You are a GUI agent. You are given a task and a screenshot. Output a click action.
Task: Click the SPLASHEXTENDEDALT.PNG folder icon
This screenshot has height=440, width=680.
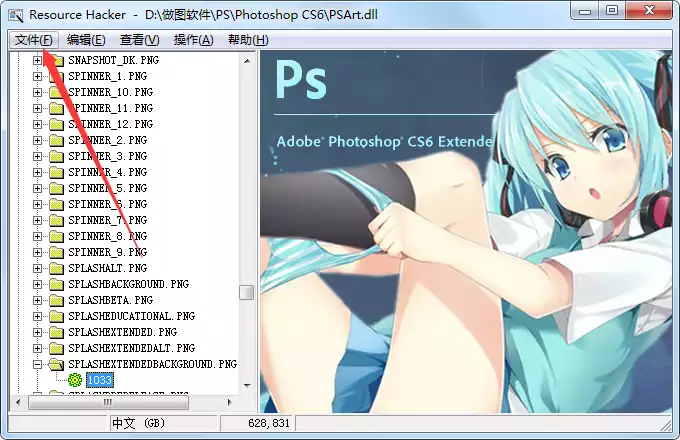(x=56, y=349)
